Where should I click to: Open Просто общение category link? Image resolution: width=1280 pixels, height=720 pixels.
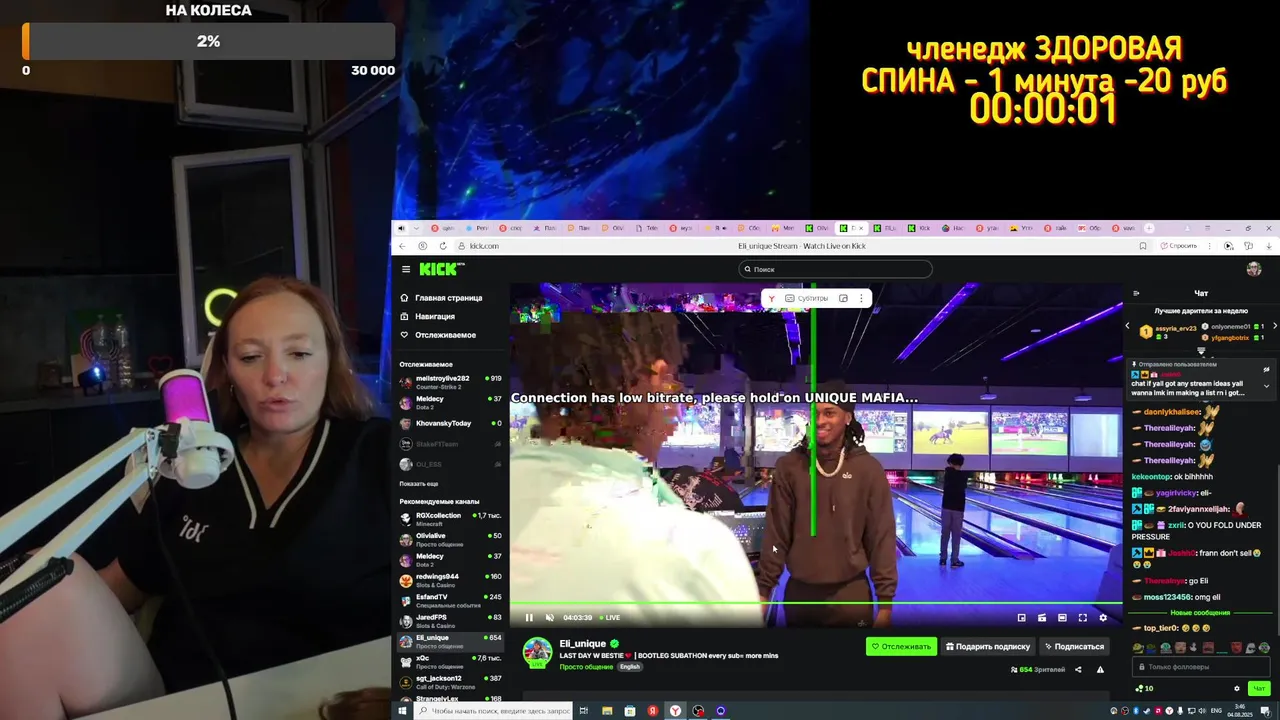click(585, 667)
